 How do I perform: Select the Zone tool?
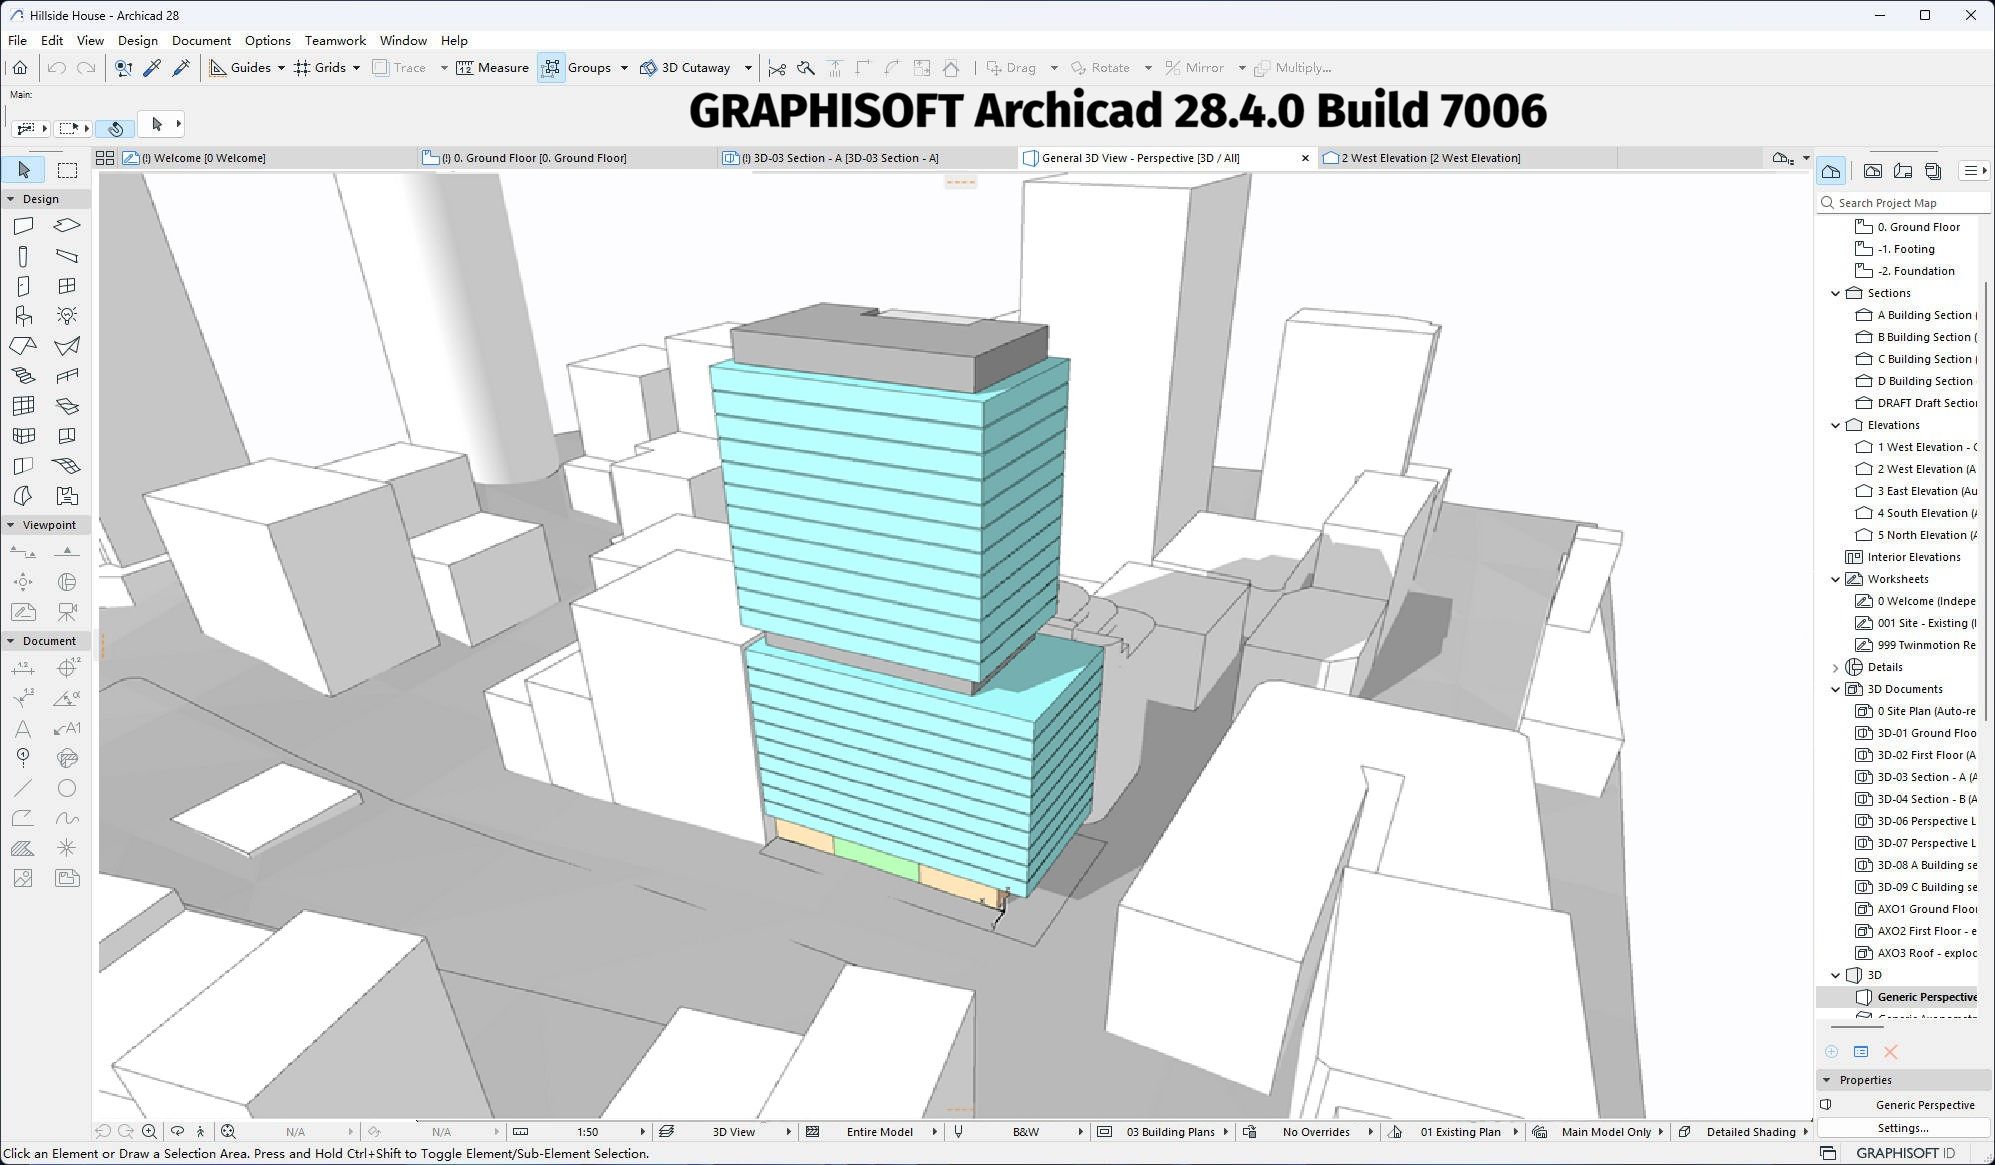(67, 496)
